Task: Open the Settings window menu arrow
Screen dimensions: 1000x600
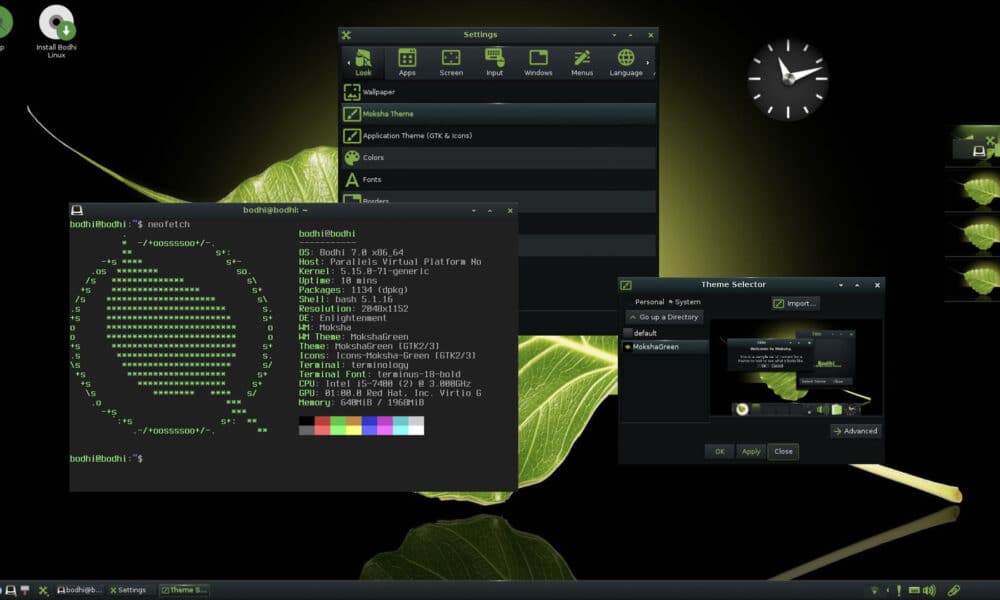Action: tap(614, 35)
